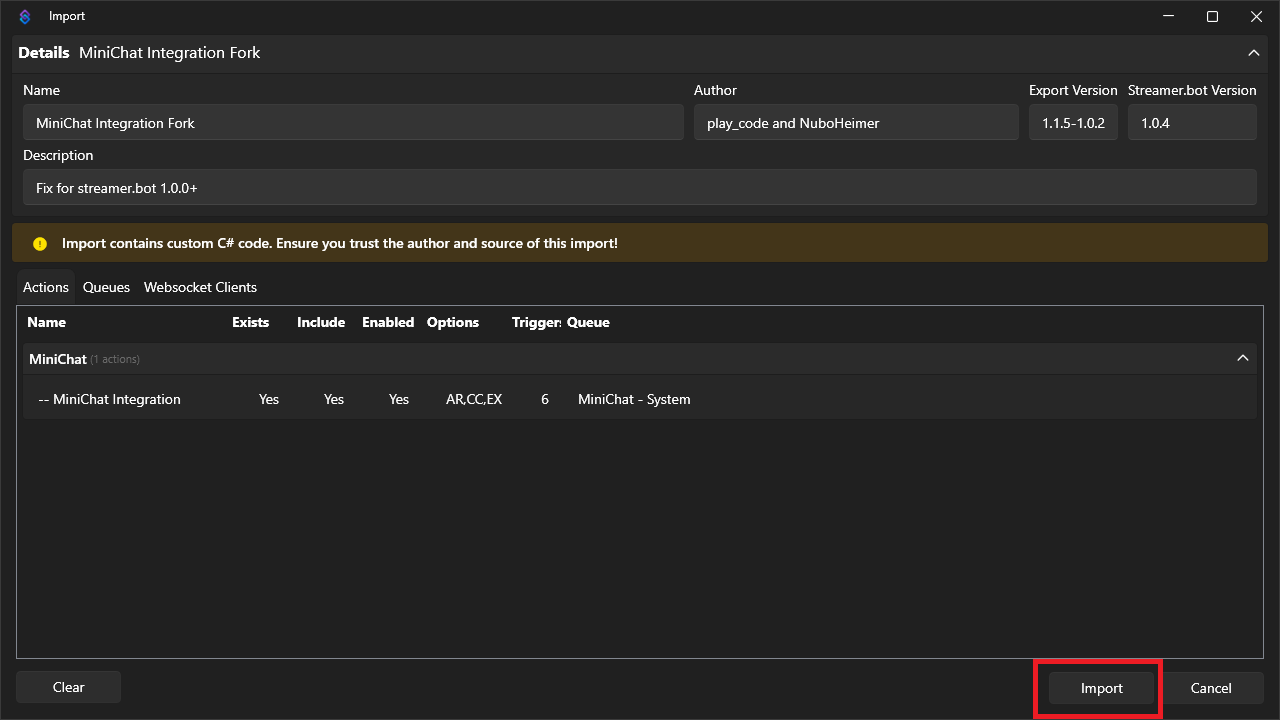Collapse the MiniChat group chevron

(1243, 358)
